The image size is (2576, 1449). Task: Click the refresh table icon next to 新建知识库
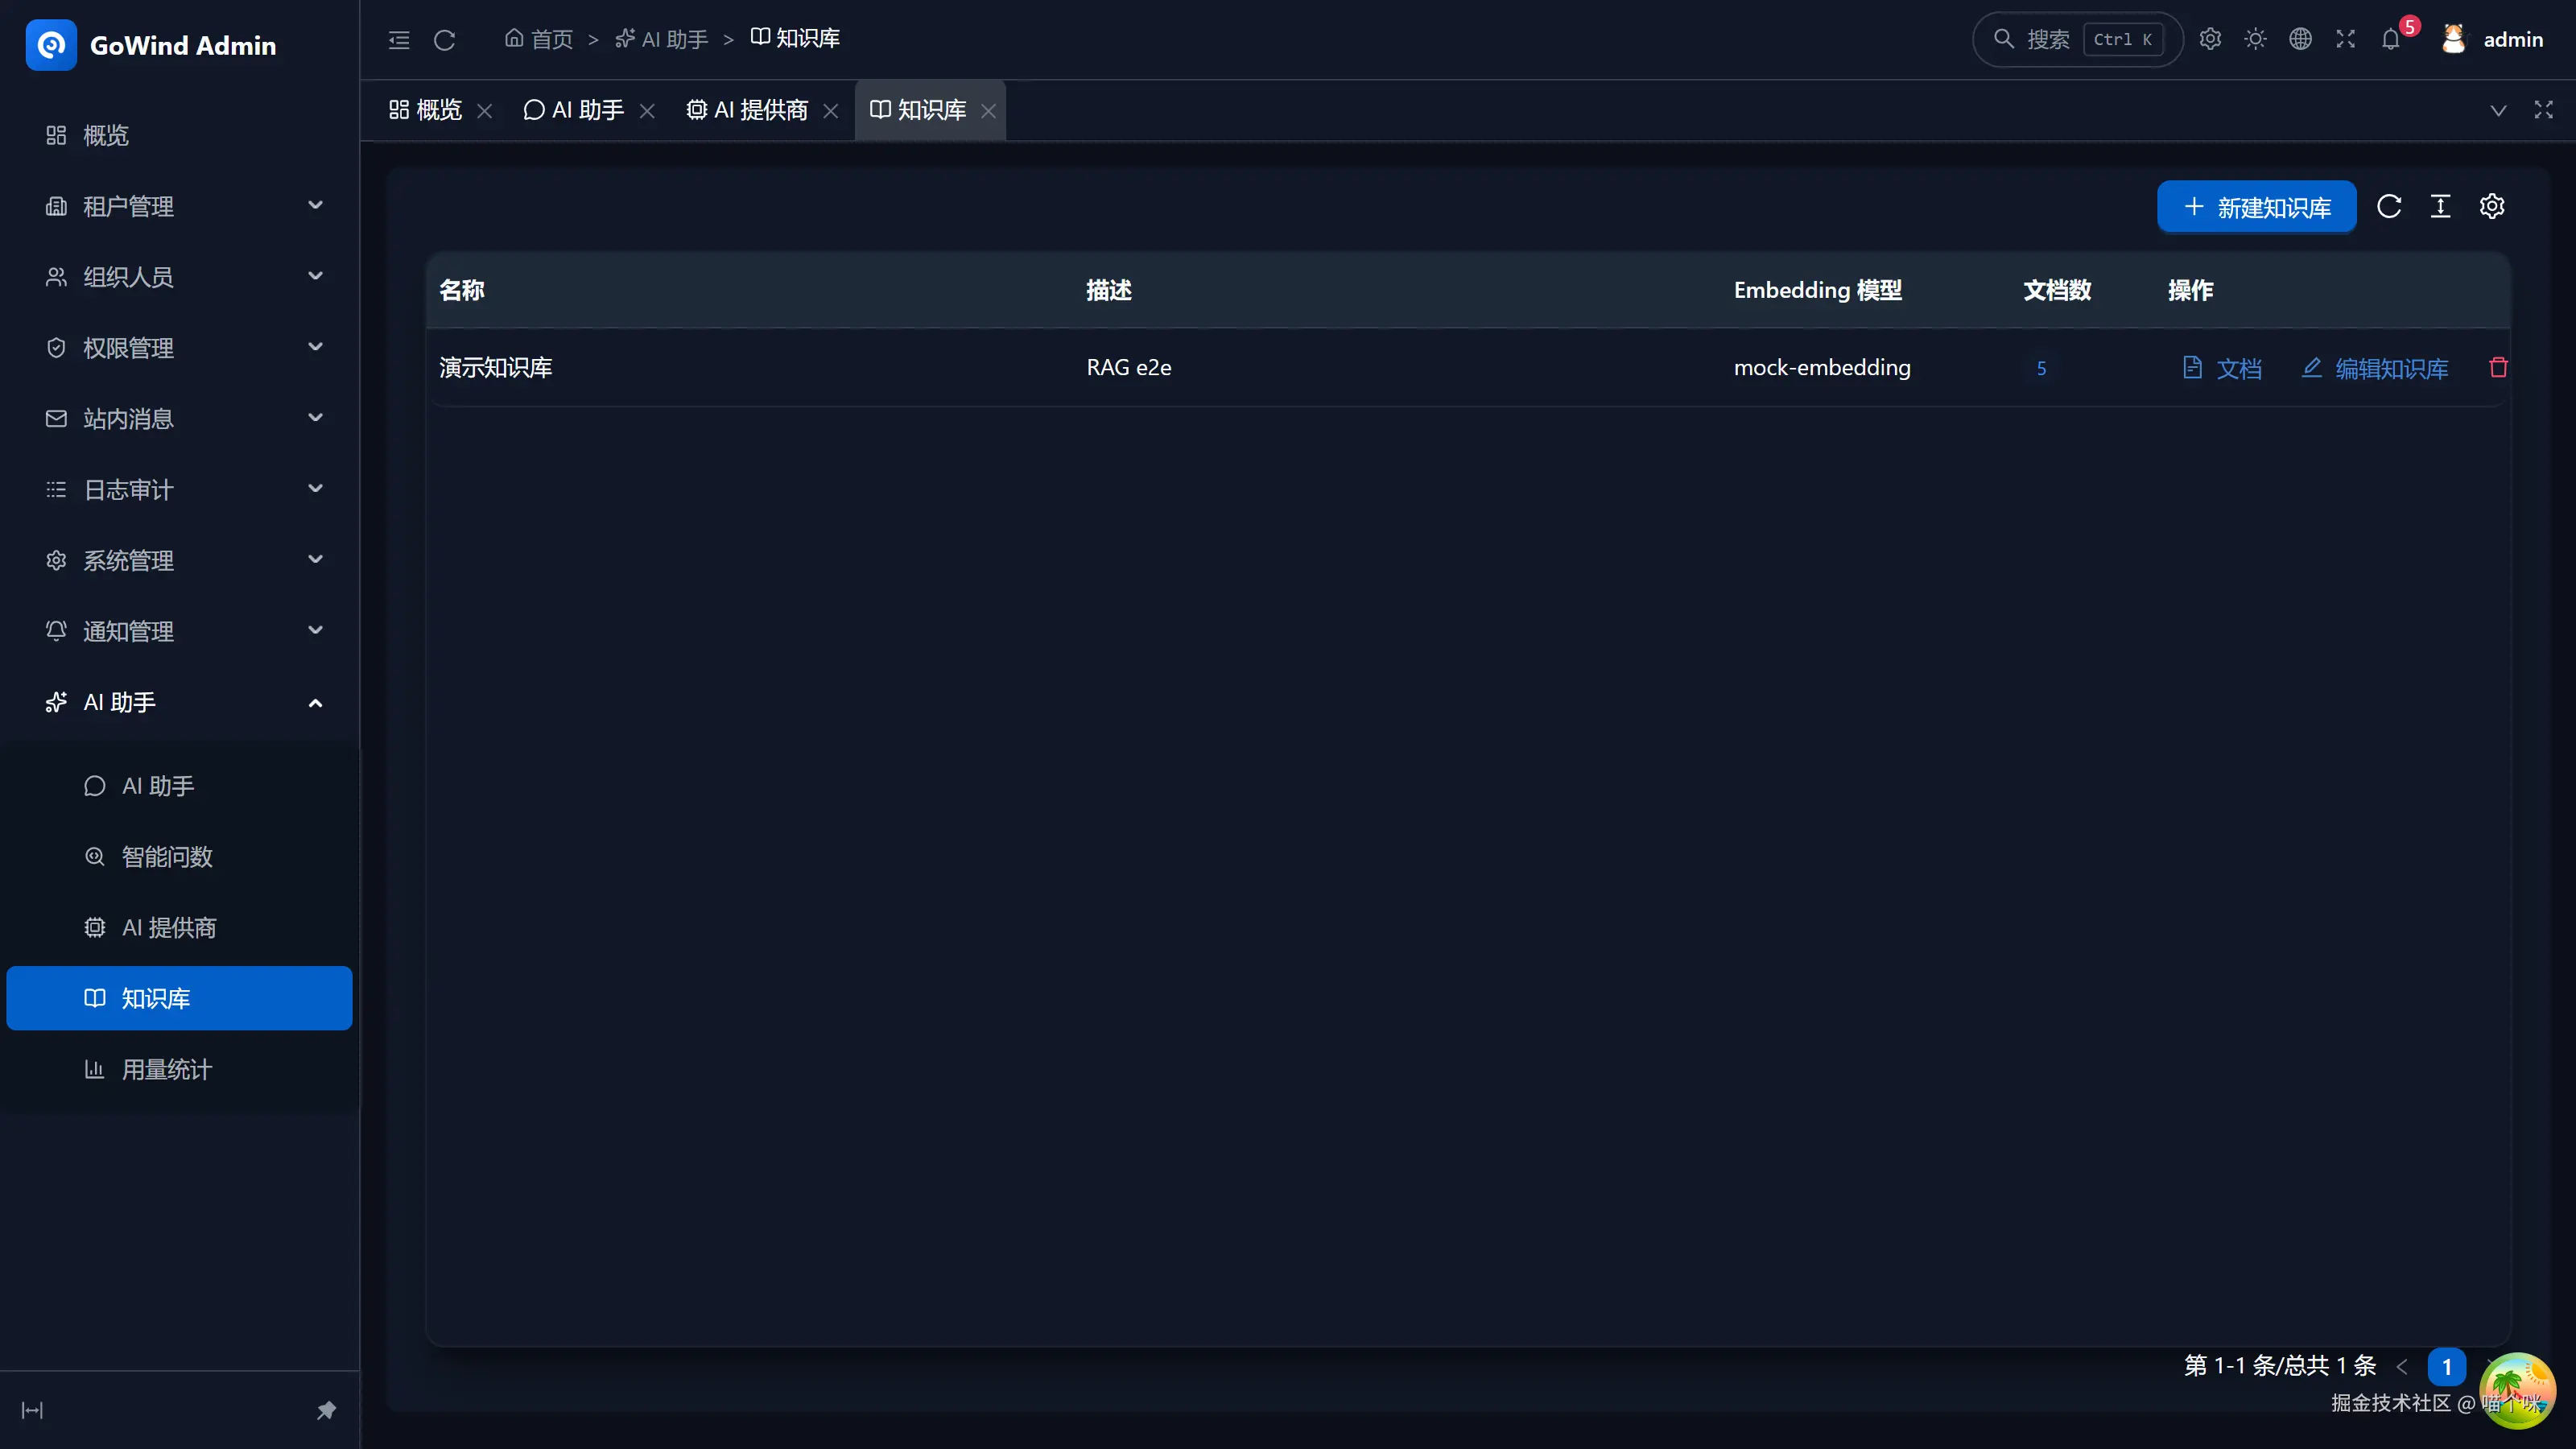click(2389, 206)
